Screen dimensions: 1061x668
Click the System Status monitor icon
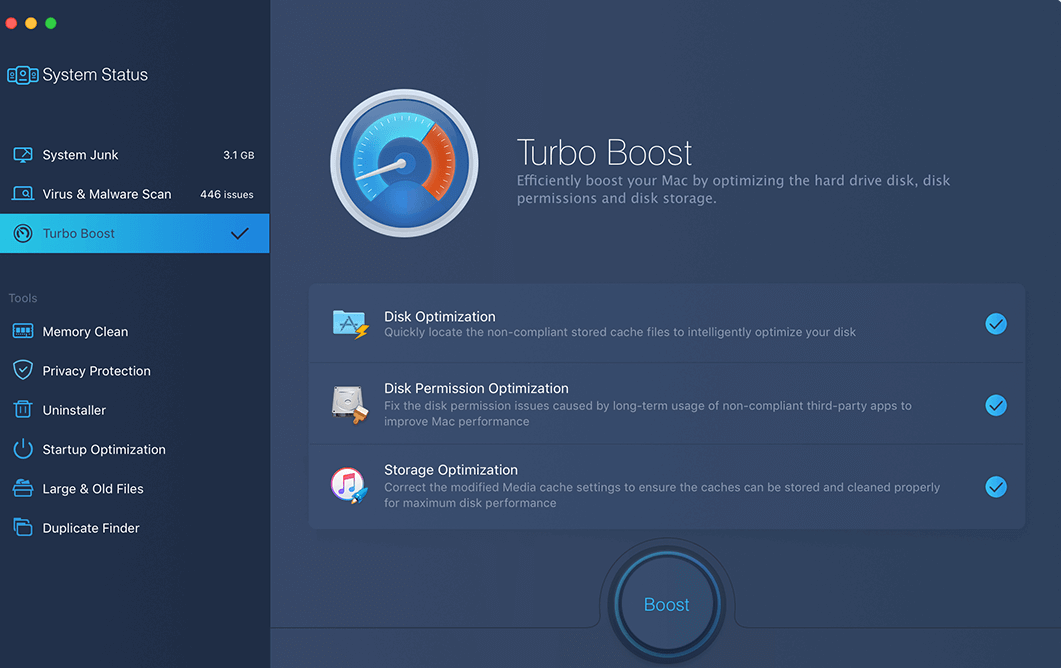click(x=22, y=75)
